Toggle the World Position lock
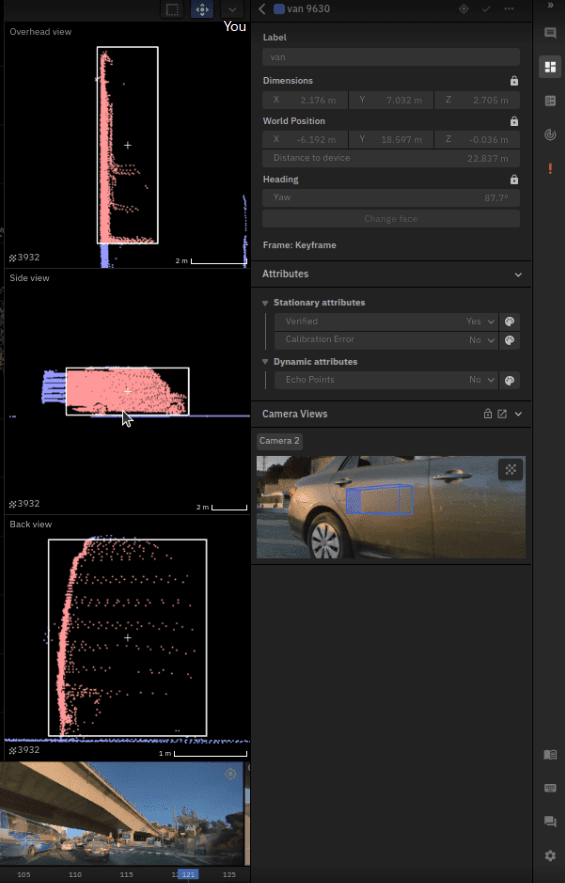 (x=514, y=121)
